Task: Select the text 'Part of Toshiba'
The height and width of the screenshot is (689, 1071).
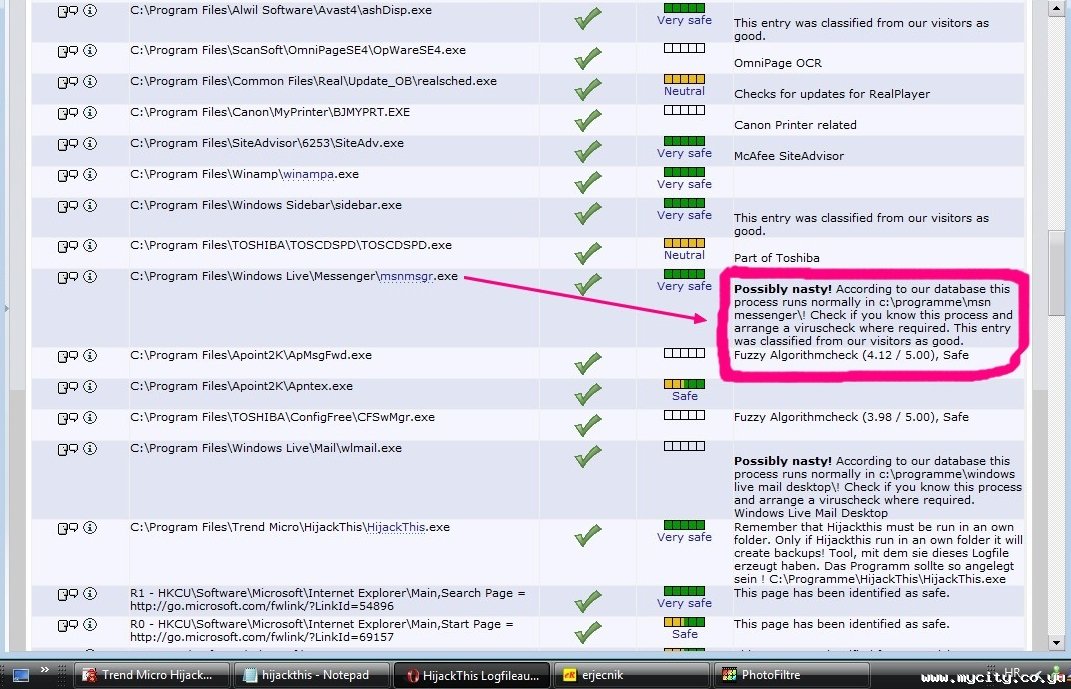Action: click(777, 258)
